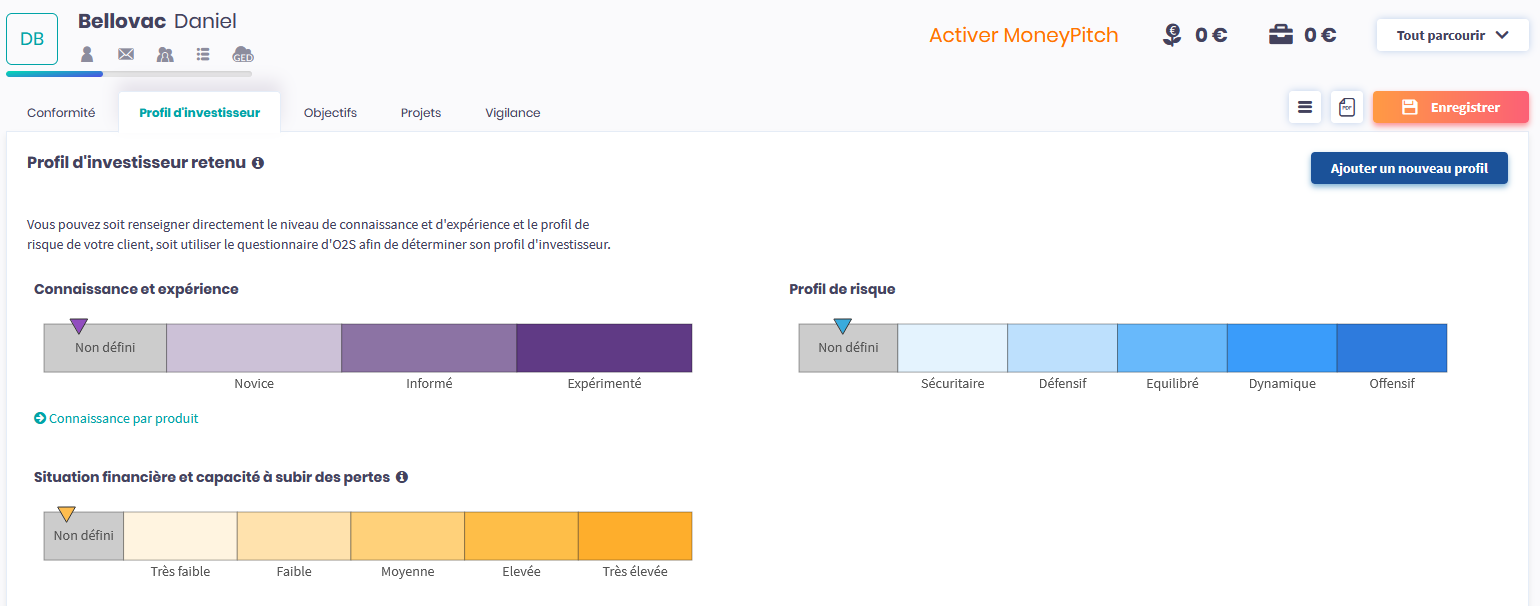Open the client person profile icon
The image size is (1540, 606).
click(x=87, y=54)
